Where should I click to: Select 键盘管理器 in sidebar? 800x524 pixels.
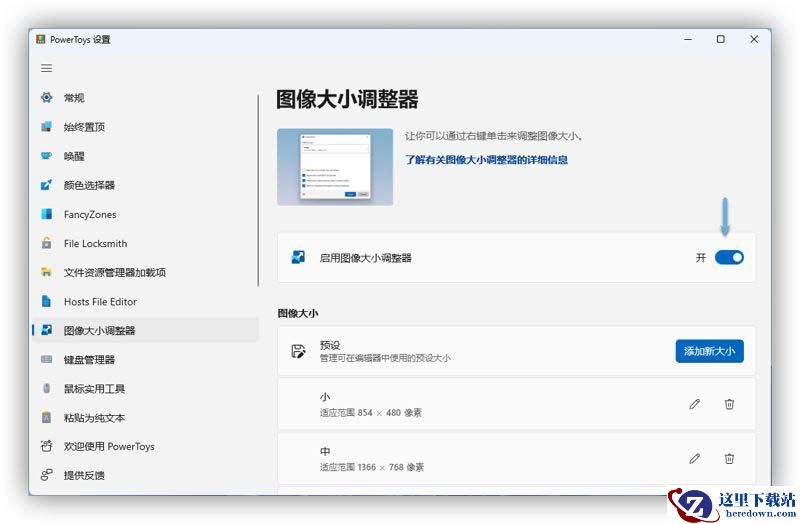coord(145,359)
